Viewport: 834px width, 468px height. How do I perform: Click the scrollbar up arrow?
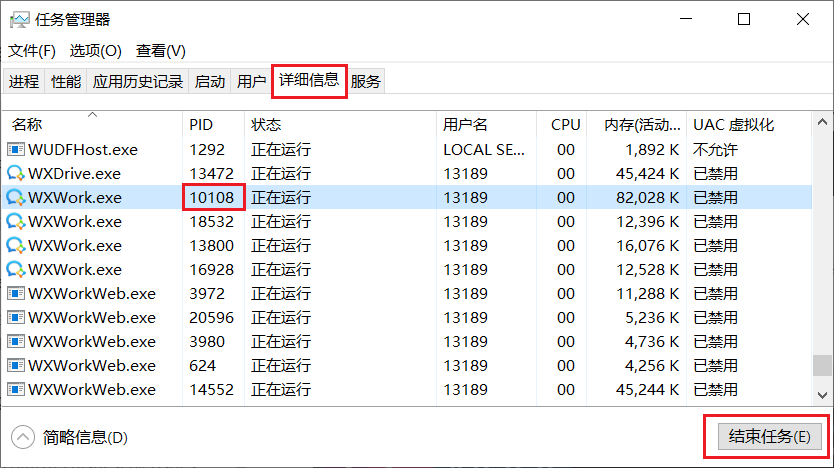pos(822,122)
